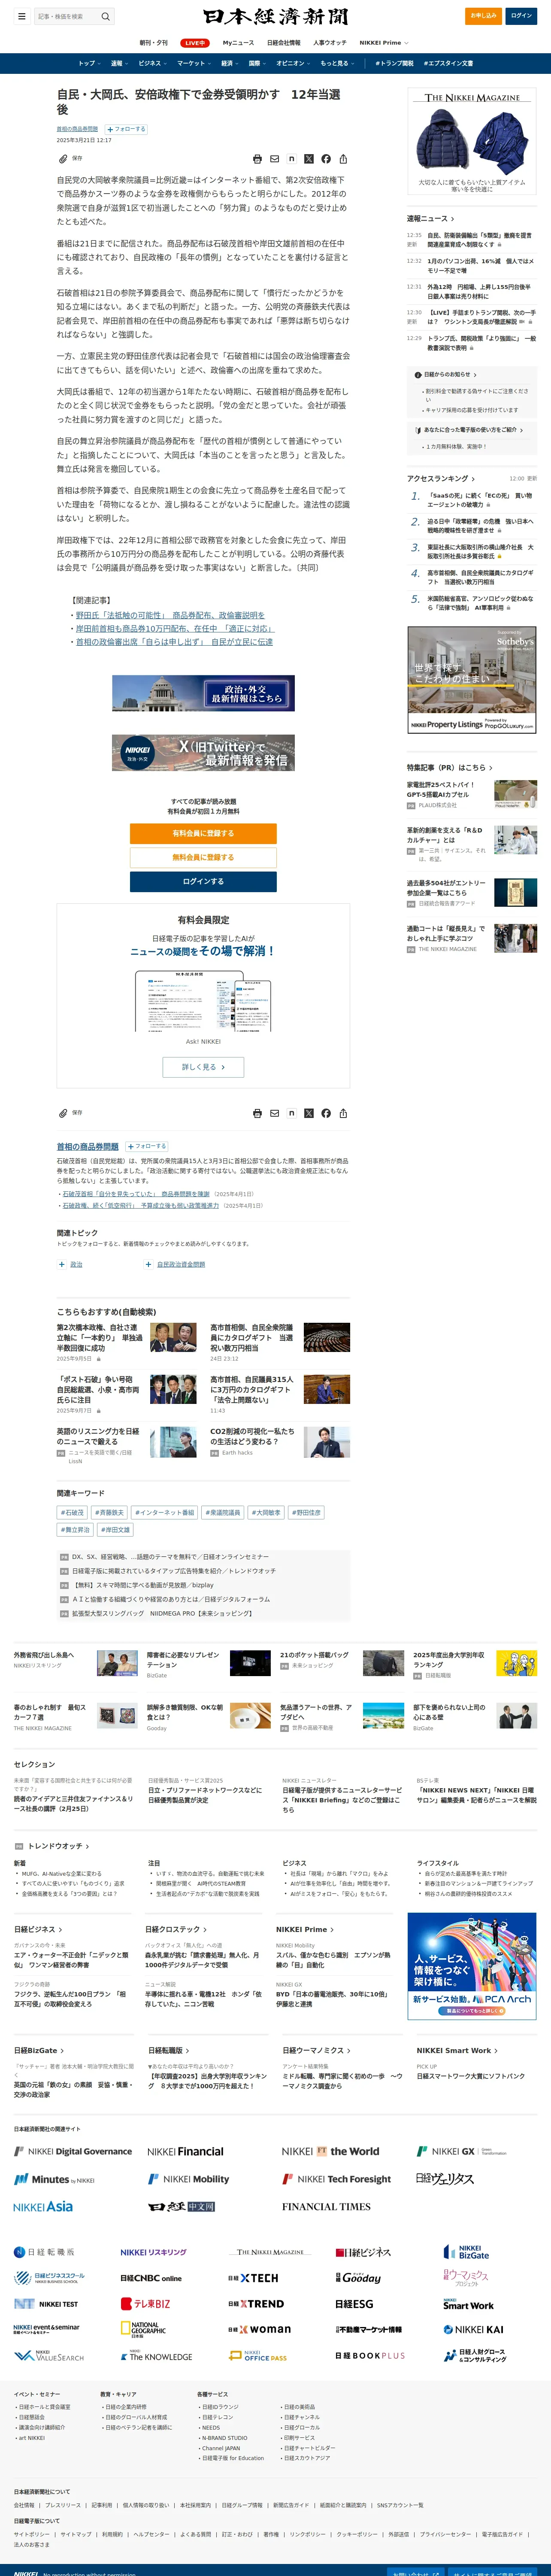The height and width of the screenshot is (2576, 551).
Task: Share on Facebook using the bottom icon
Action: 326,1113
